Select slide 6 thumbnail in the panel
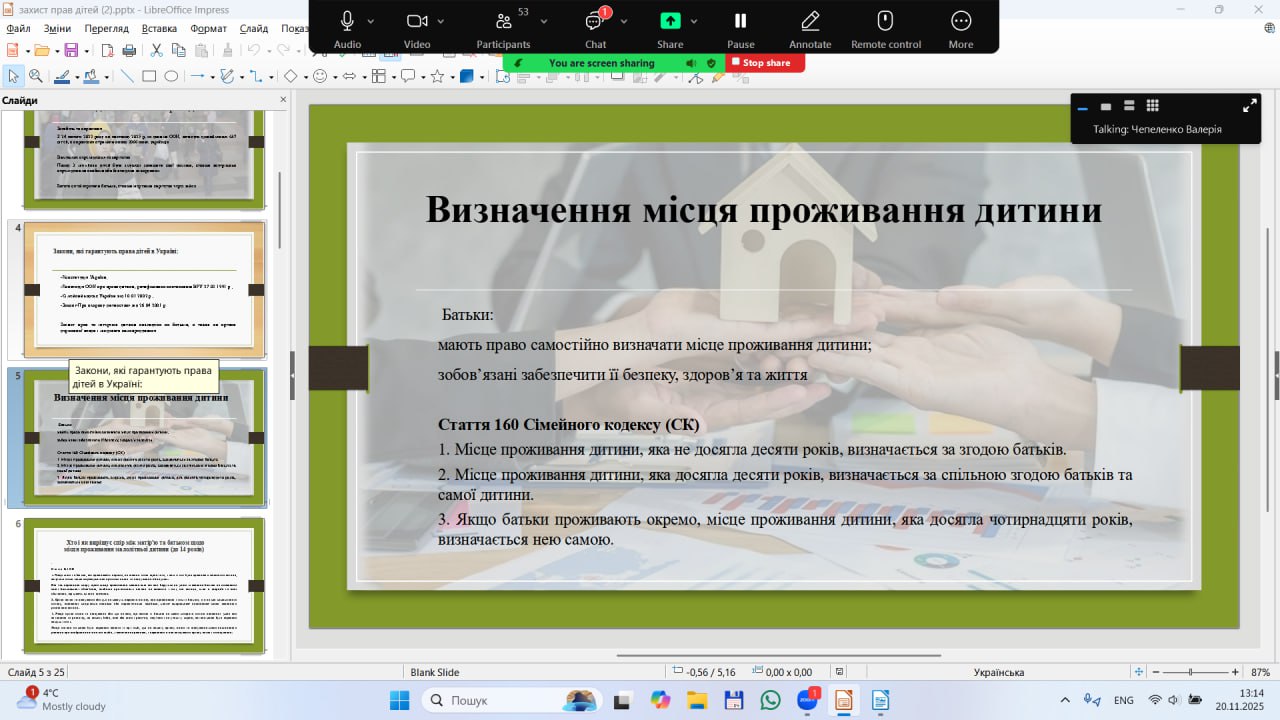The width and height of the screenshot is (1280, 720). [x=144, y=585]
